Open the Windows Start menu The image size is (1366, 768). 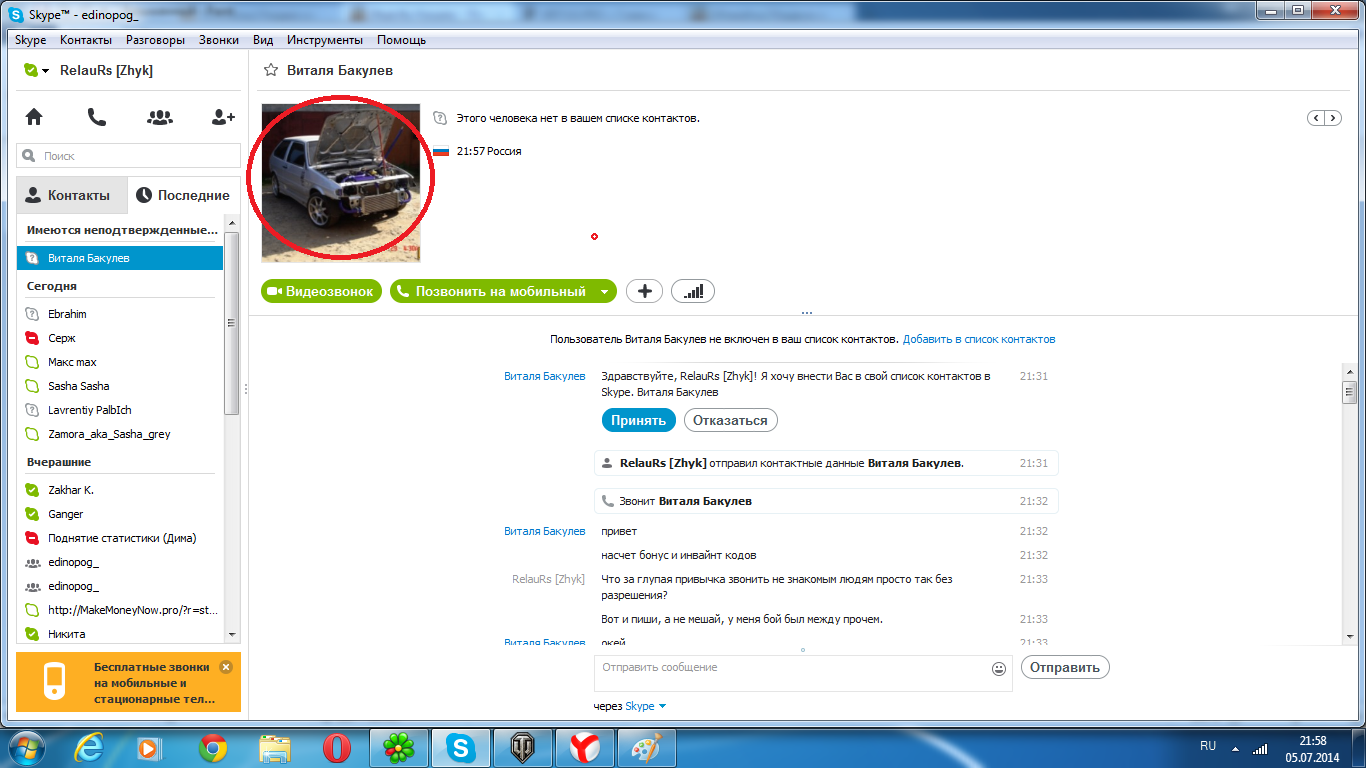click(26, 747)
